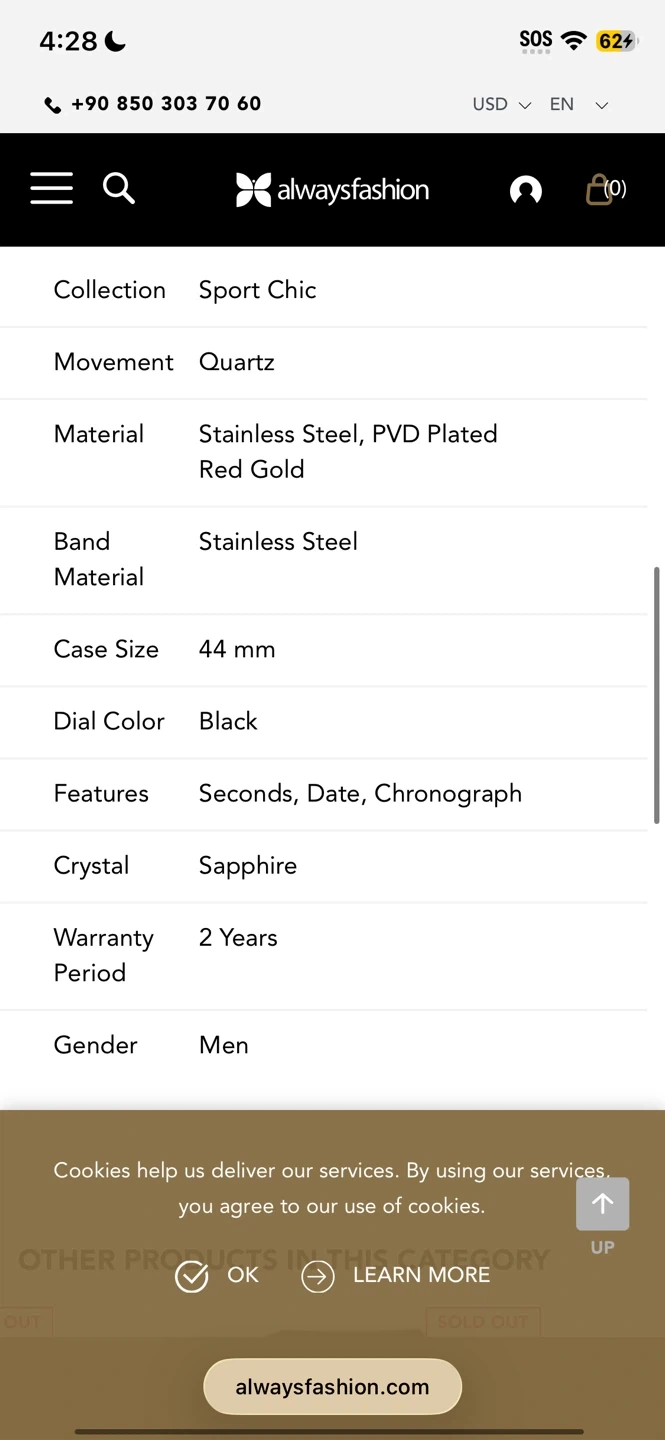665x1440 pixels.
Task: Tap the phone handset icon
Action: [x=53, y=105]
